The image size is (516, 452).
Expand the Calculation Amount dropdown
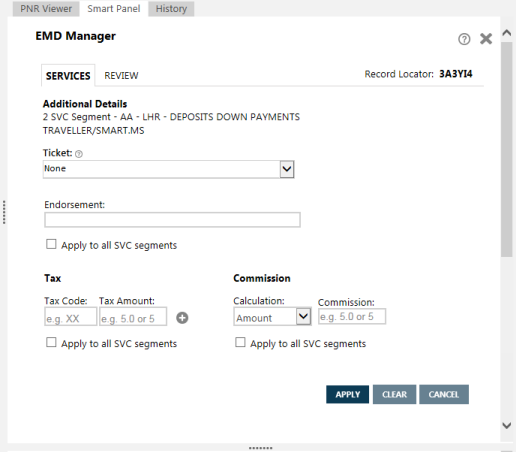coord(272,316)
